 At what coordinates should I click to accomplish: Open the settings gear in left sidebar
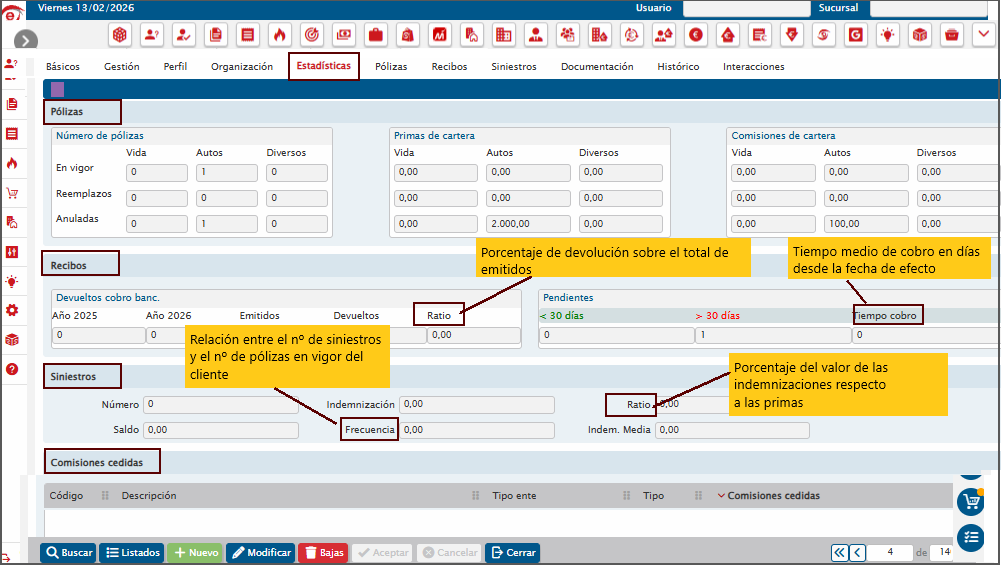coord(11,310)
